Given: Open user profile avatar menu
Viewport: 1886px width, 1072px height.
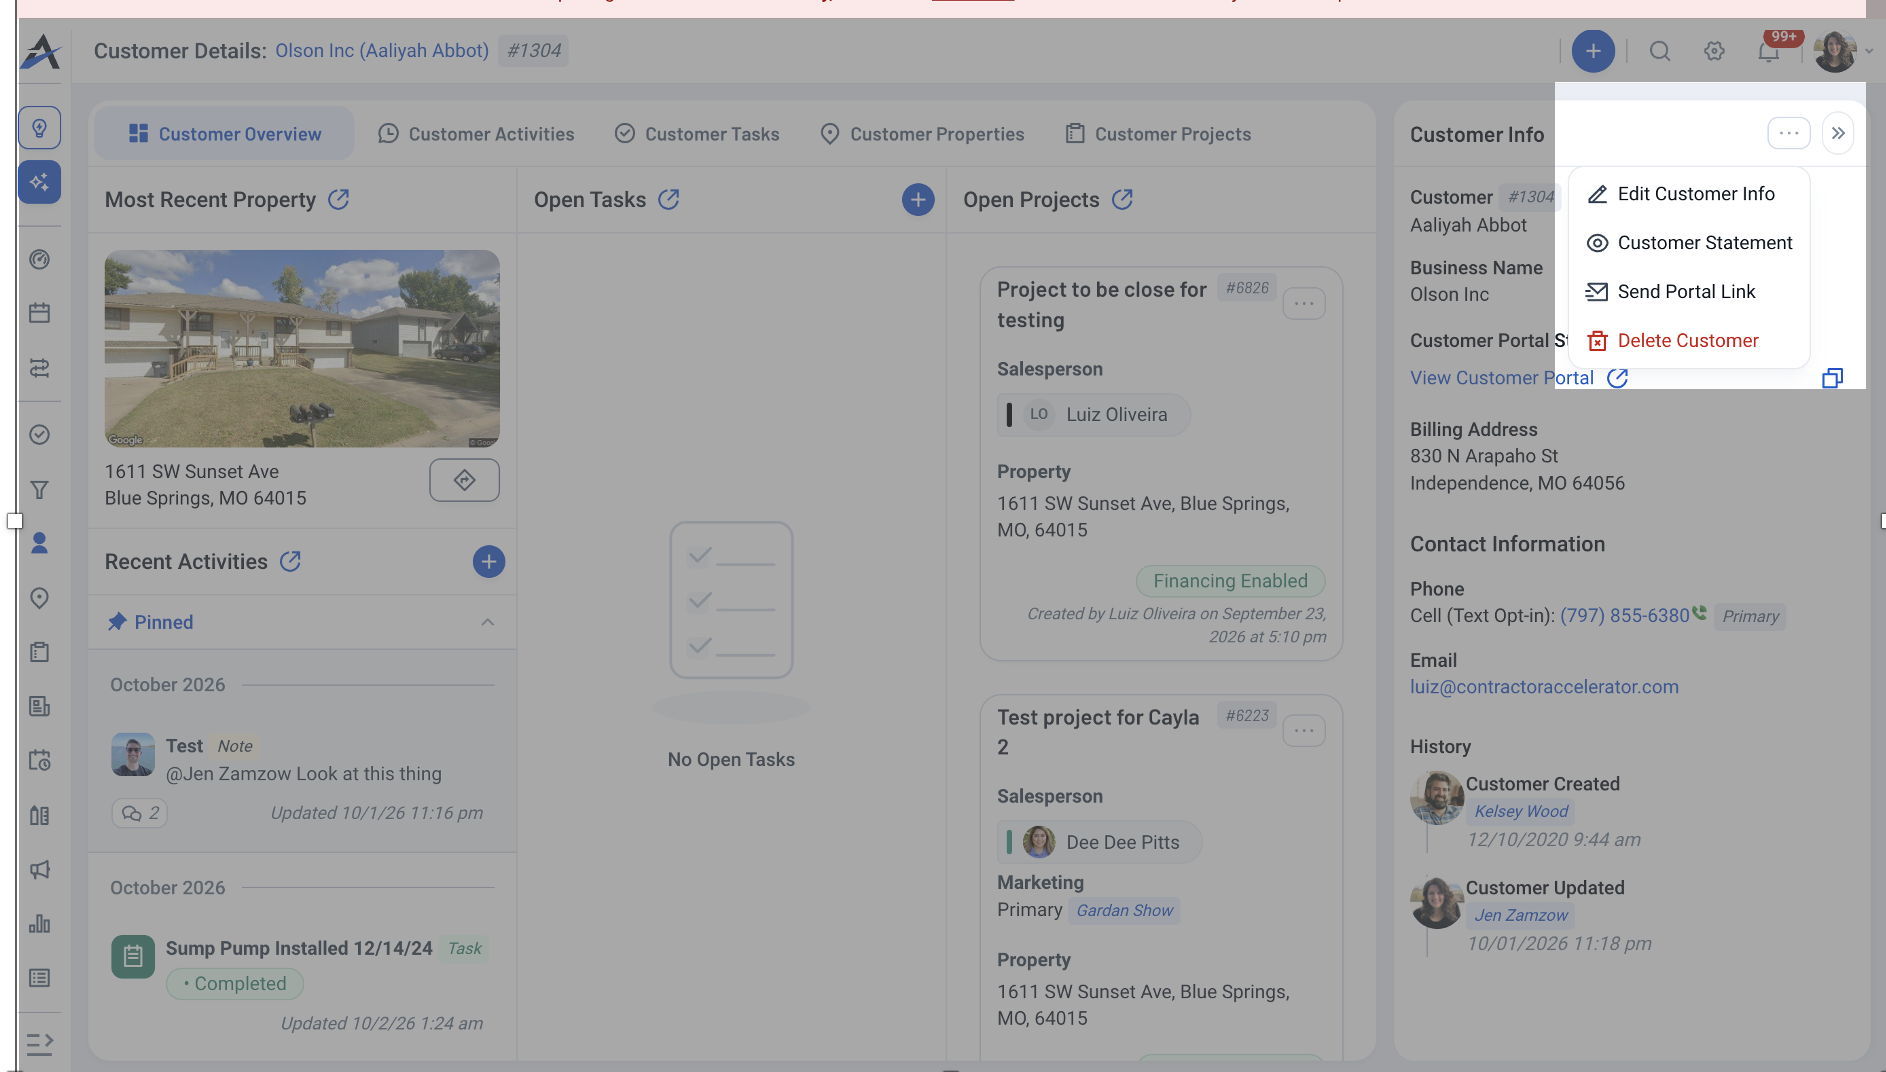Looking at the screenshot, I should (x=1836, y=51).
